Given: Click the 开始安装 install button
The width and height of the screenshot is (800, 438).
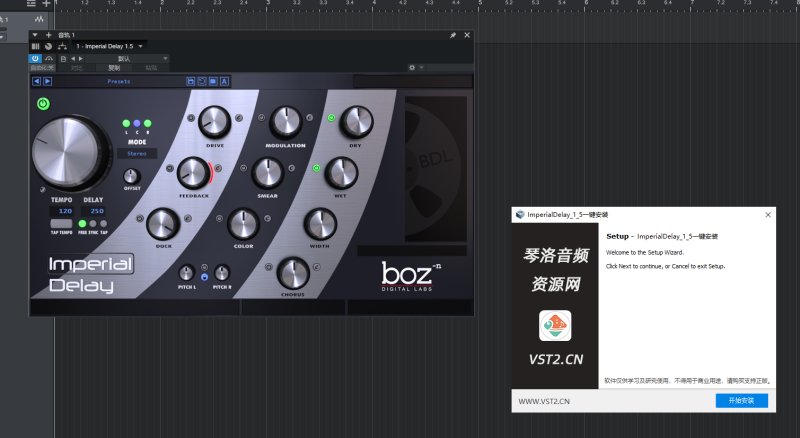Looking at the screenshot, I should [741, 400].
